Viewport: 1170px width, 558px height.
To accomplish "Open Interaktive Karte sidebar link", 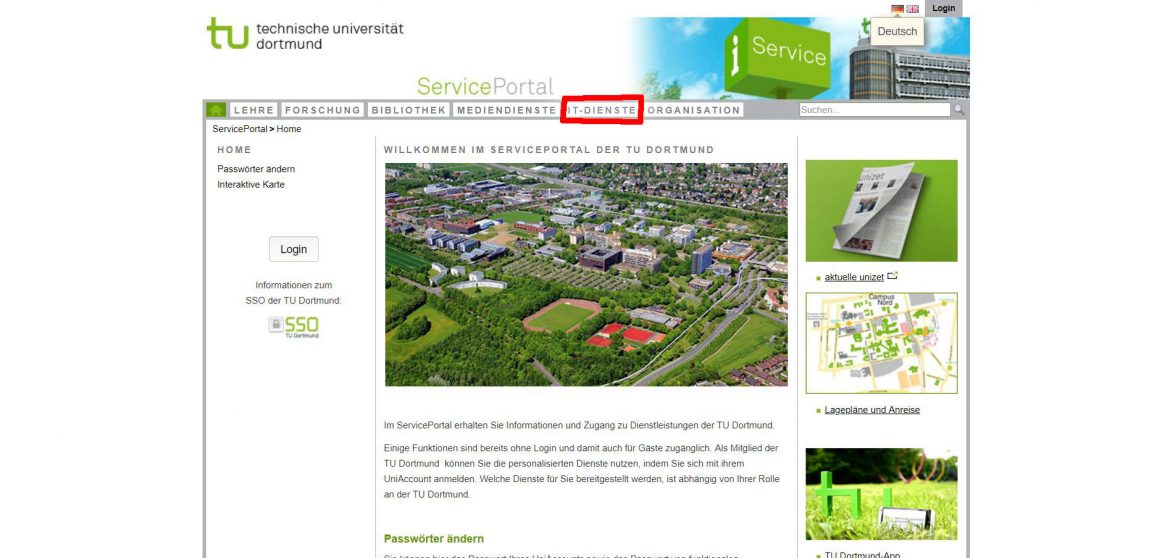I will (251, 184).
